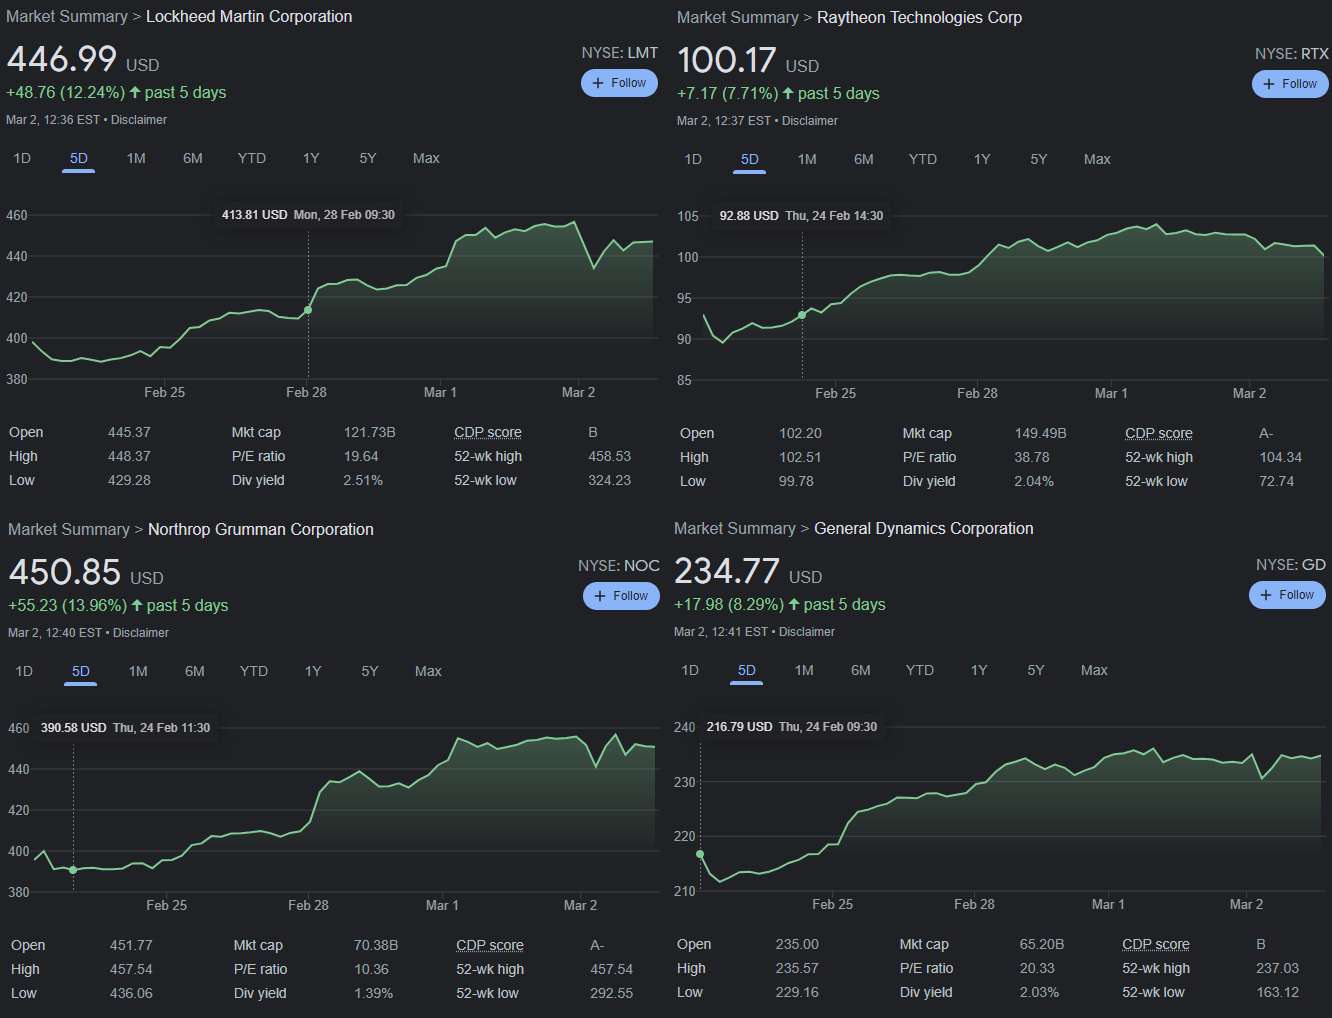Open Disclaimer link under Raytheon price

810,121
